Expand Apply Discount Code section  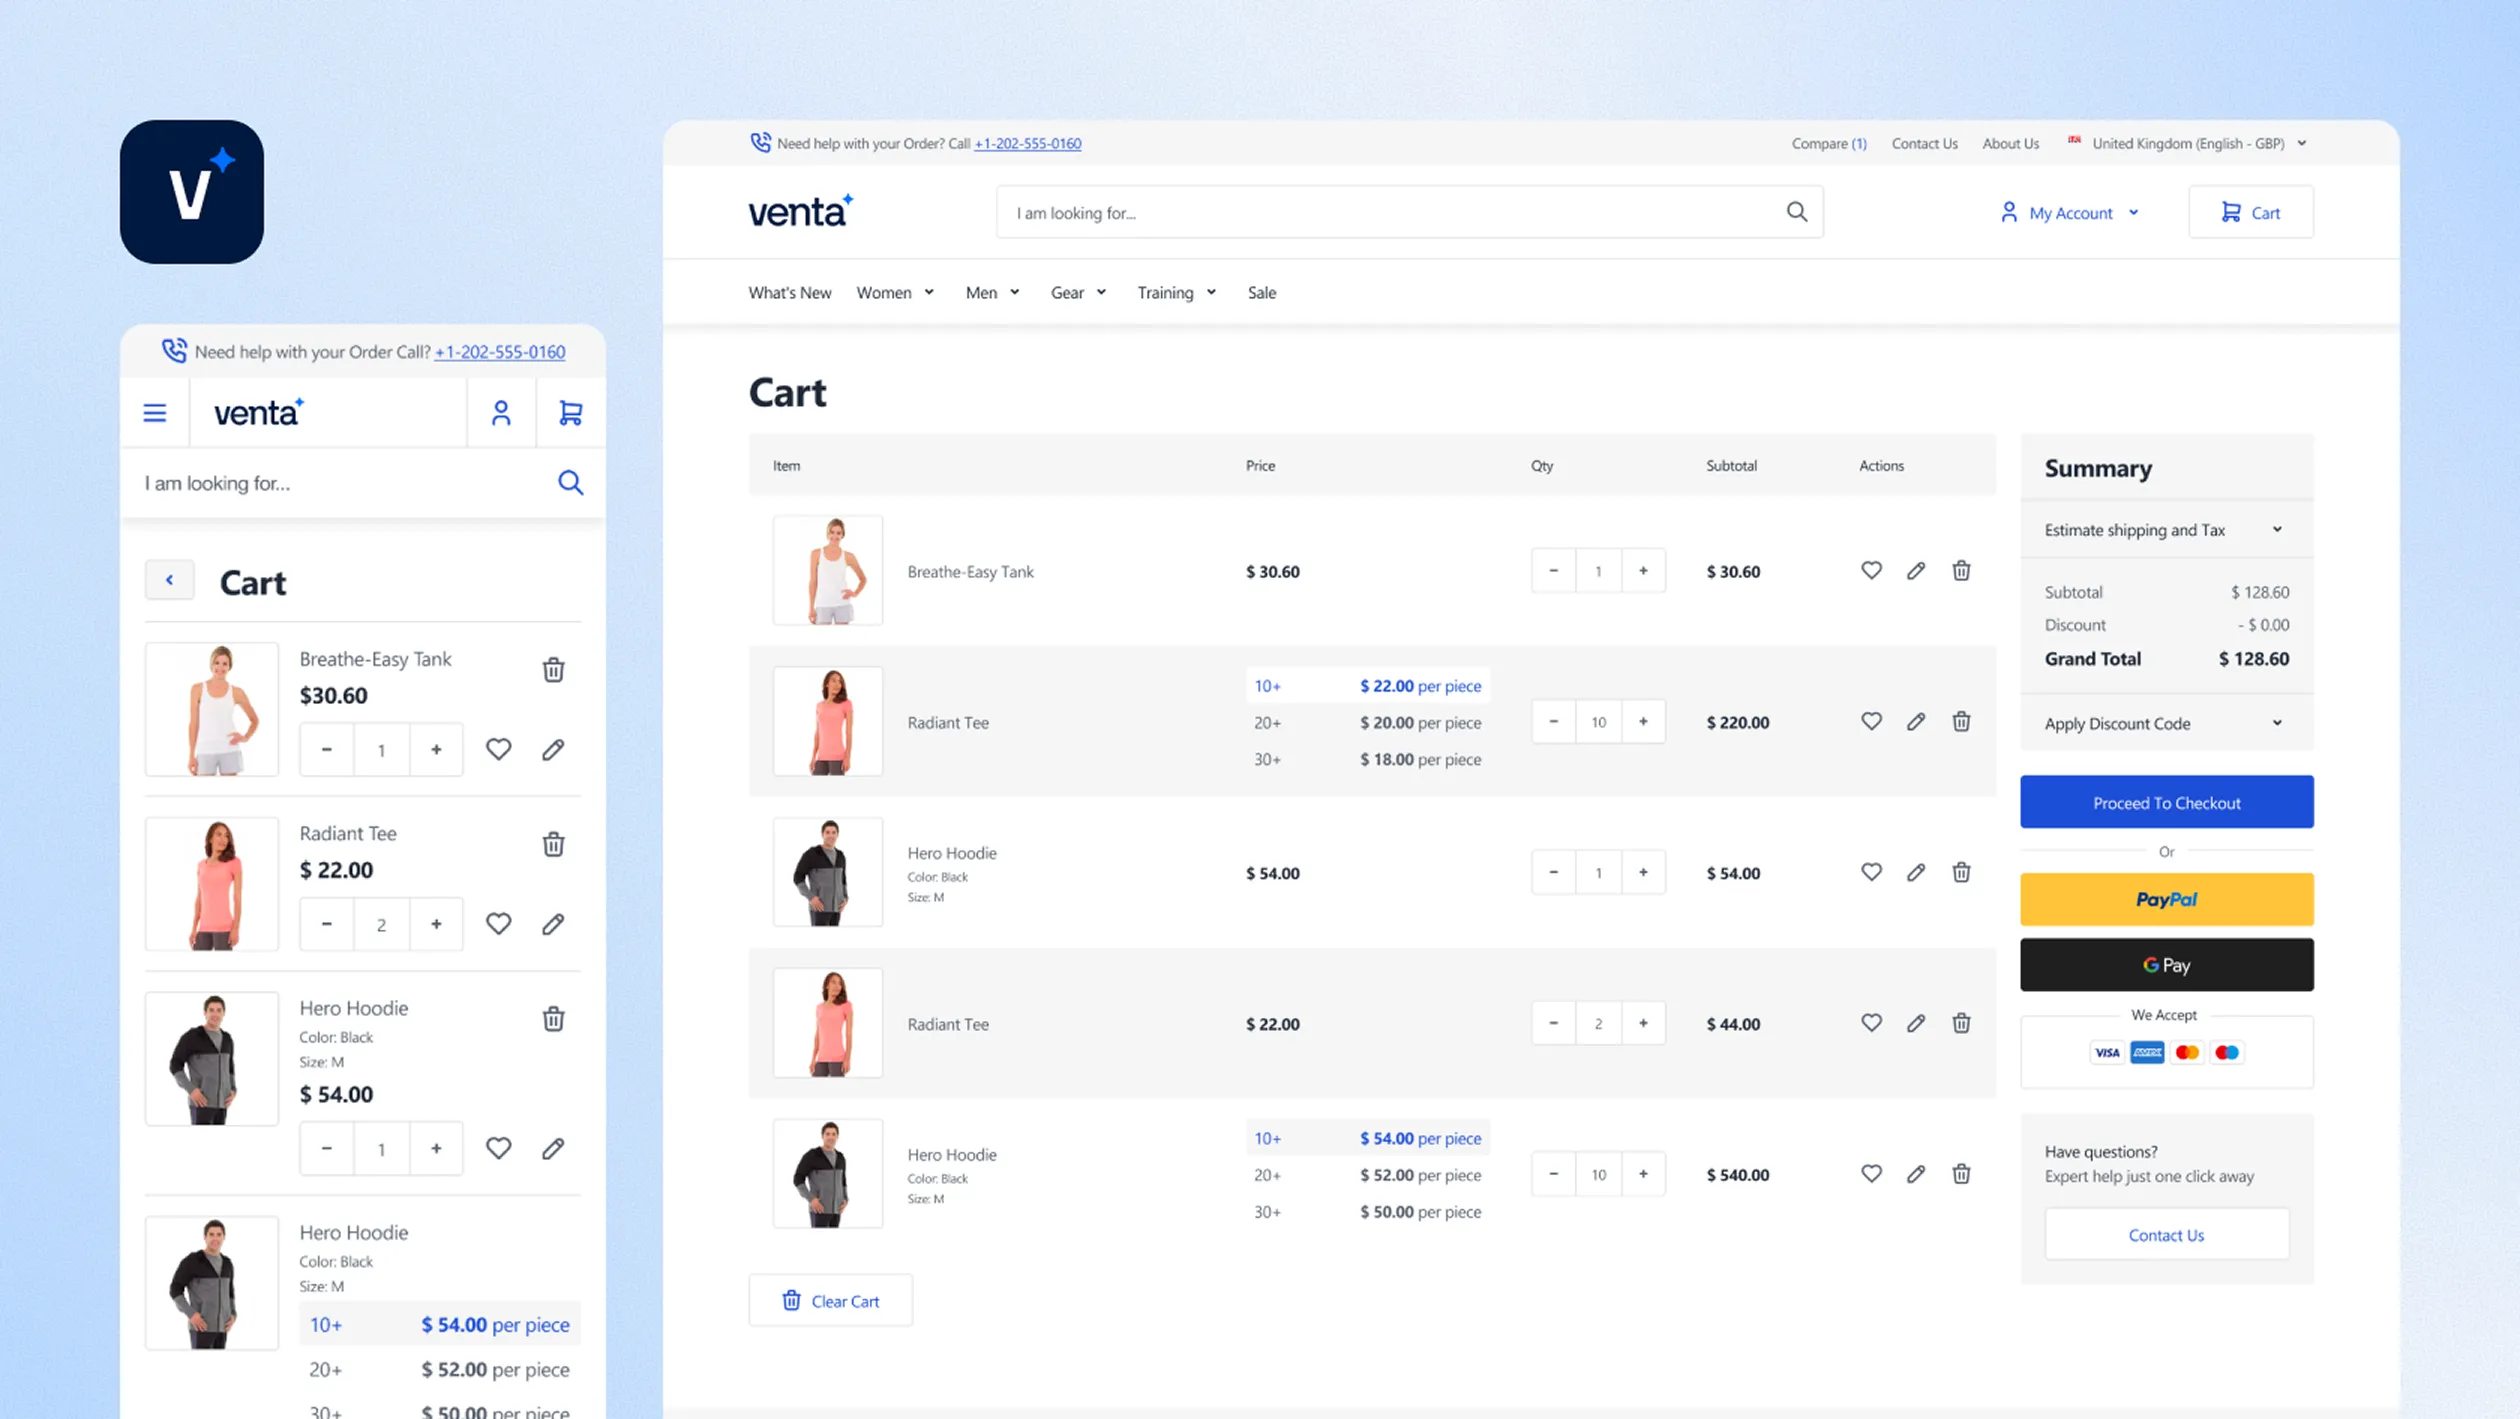point(2165,723)
